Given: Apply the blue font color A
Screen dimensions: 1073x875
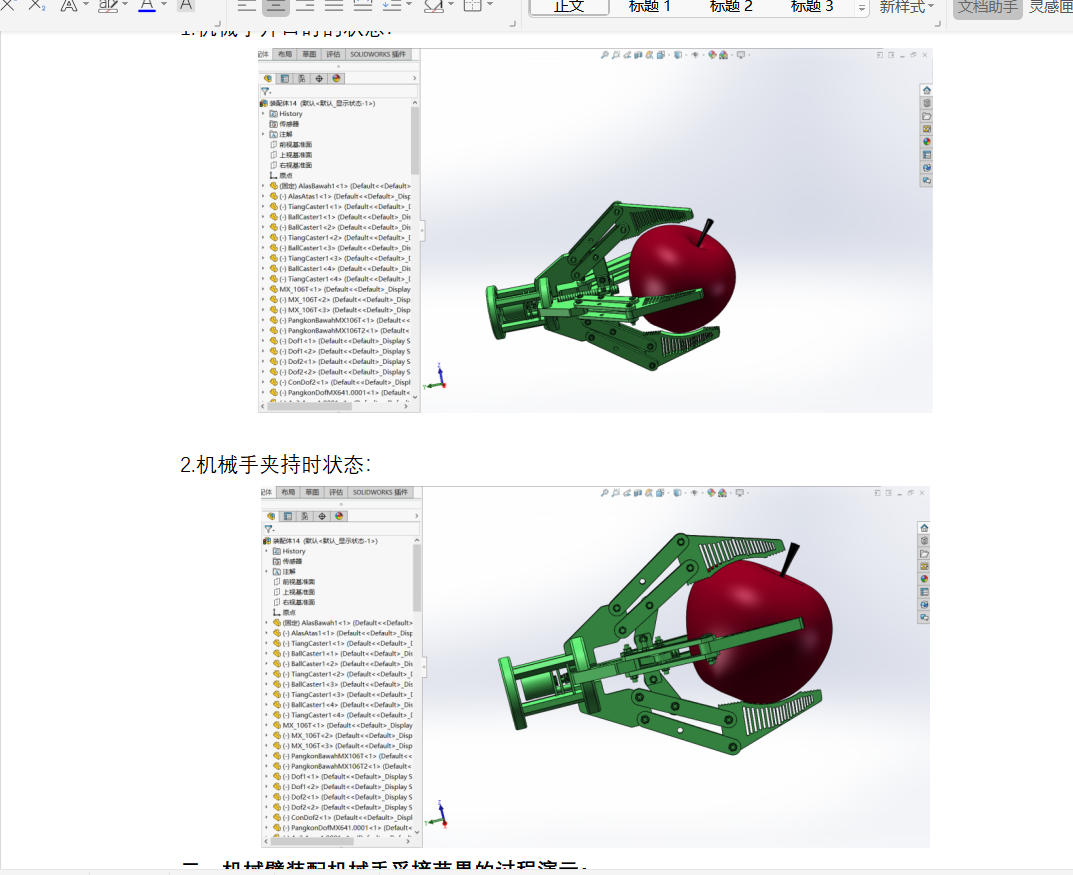Looking at the screenshot, I should (146, 5).
